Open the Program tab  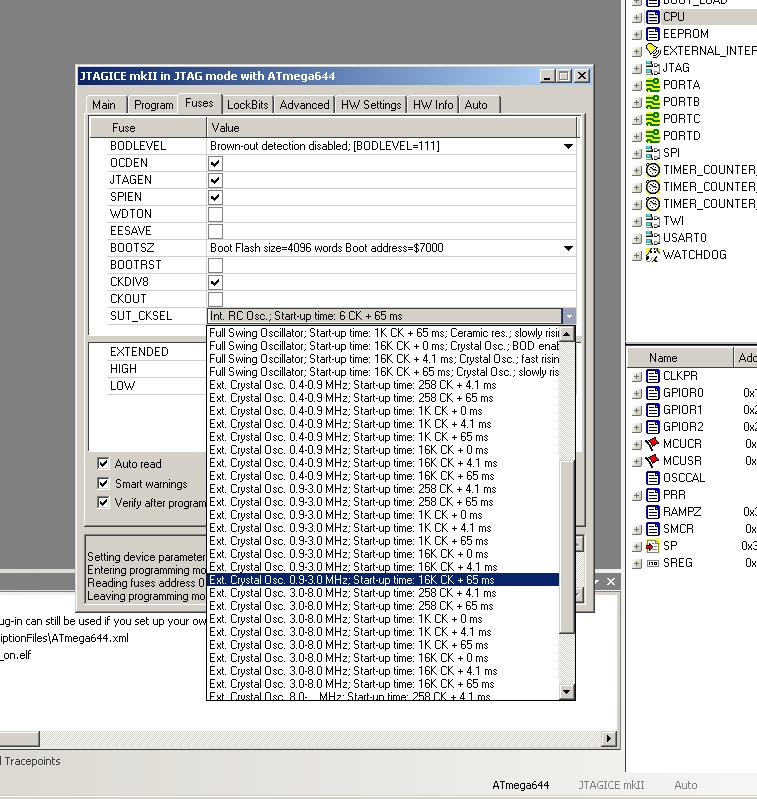point(153,104)
